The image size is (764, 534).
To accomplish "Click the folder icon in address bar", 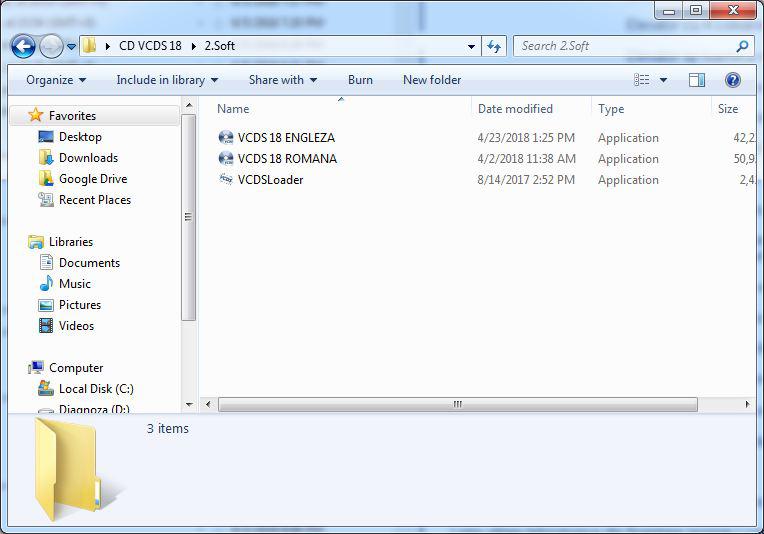I will (x=89, y=46).
